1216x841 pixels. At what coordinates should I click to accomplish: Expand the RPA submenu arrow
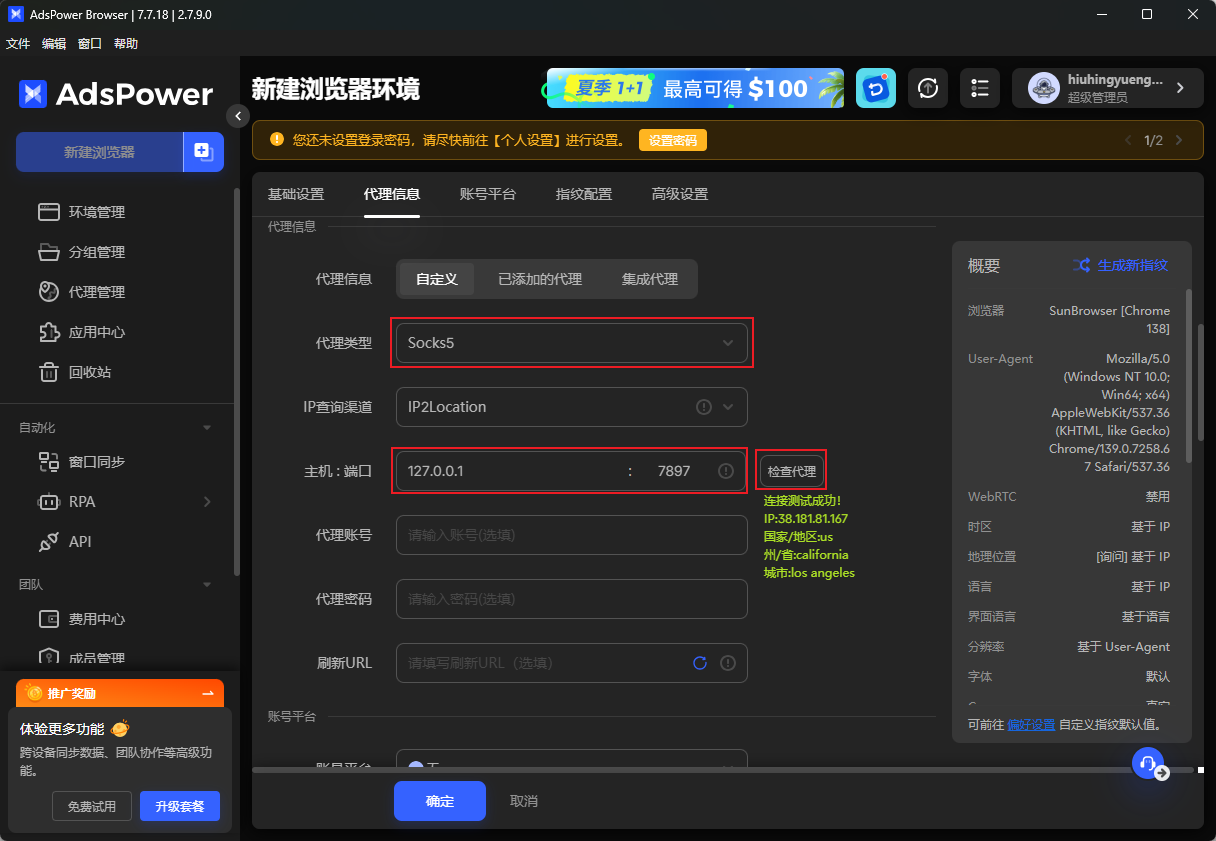(207, 502)
